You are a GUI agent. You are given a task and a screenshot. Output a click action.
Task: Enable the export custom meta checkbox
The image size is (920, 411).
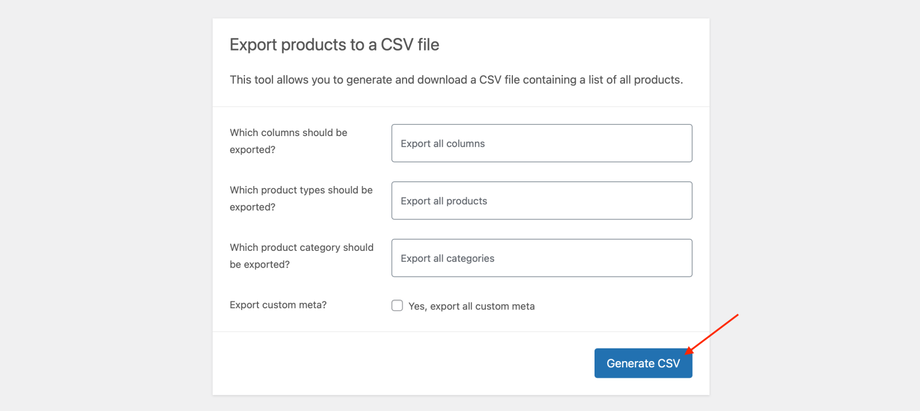(x=397, y=305)
